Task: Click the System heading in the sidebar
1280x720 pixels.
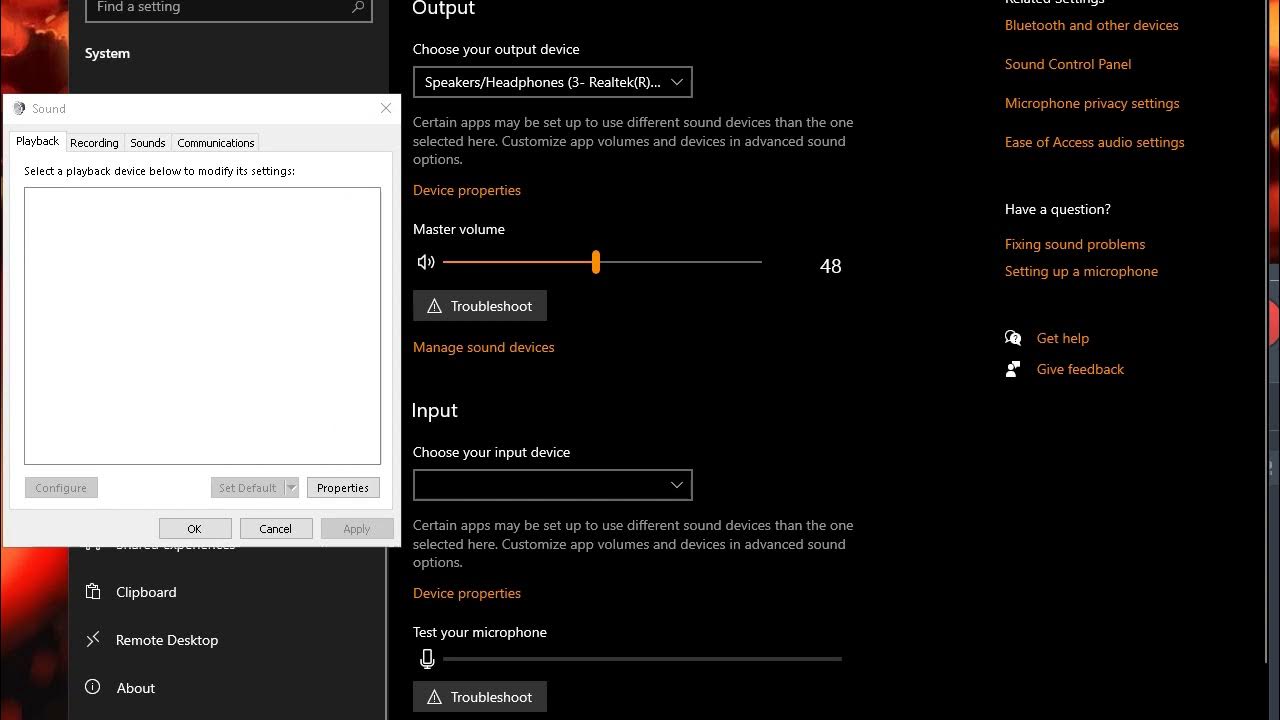Action: [107, 53]
